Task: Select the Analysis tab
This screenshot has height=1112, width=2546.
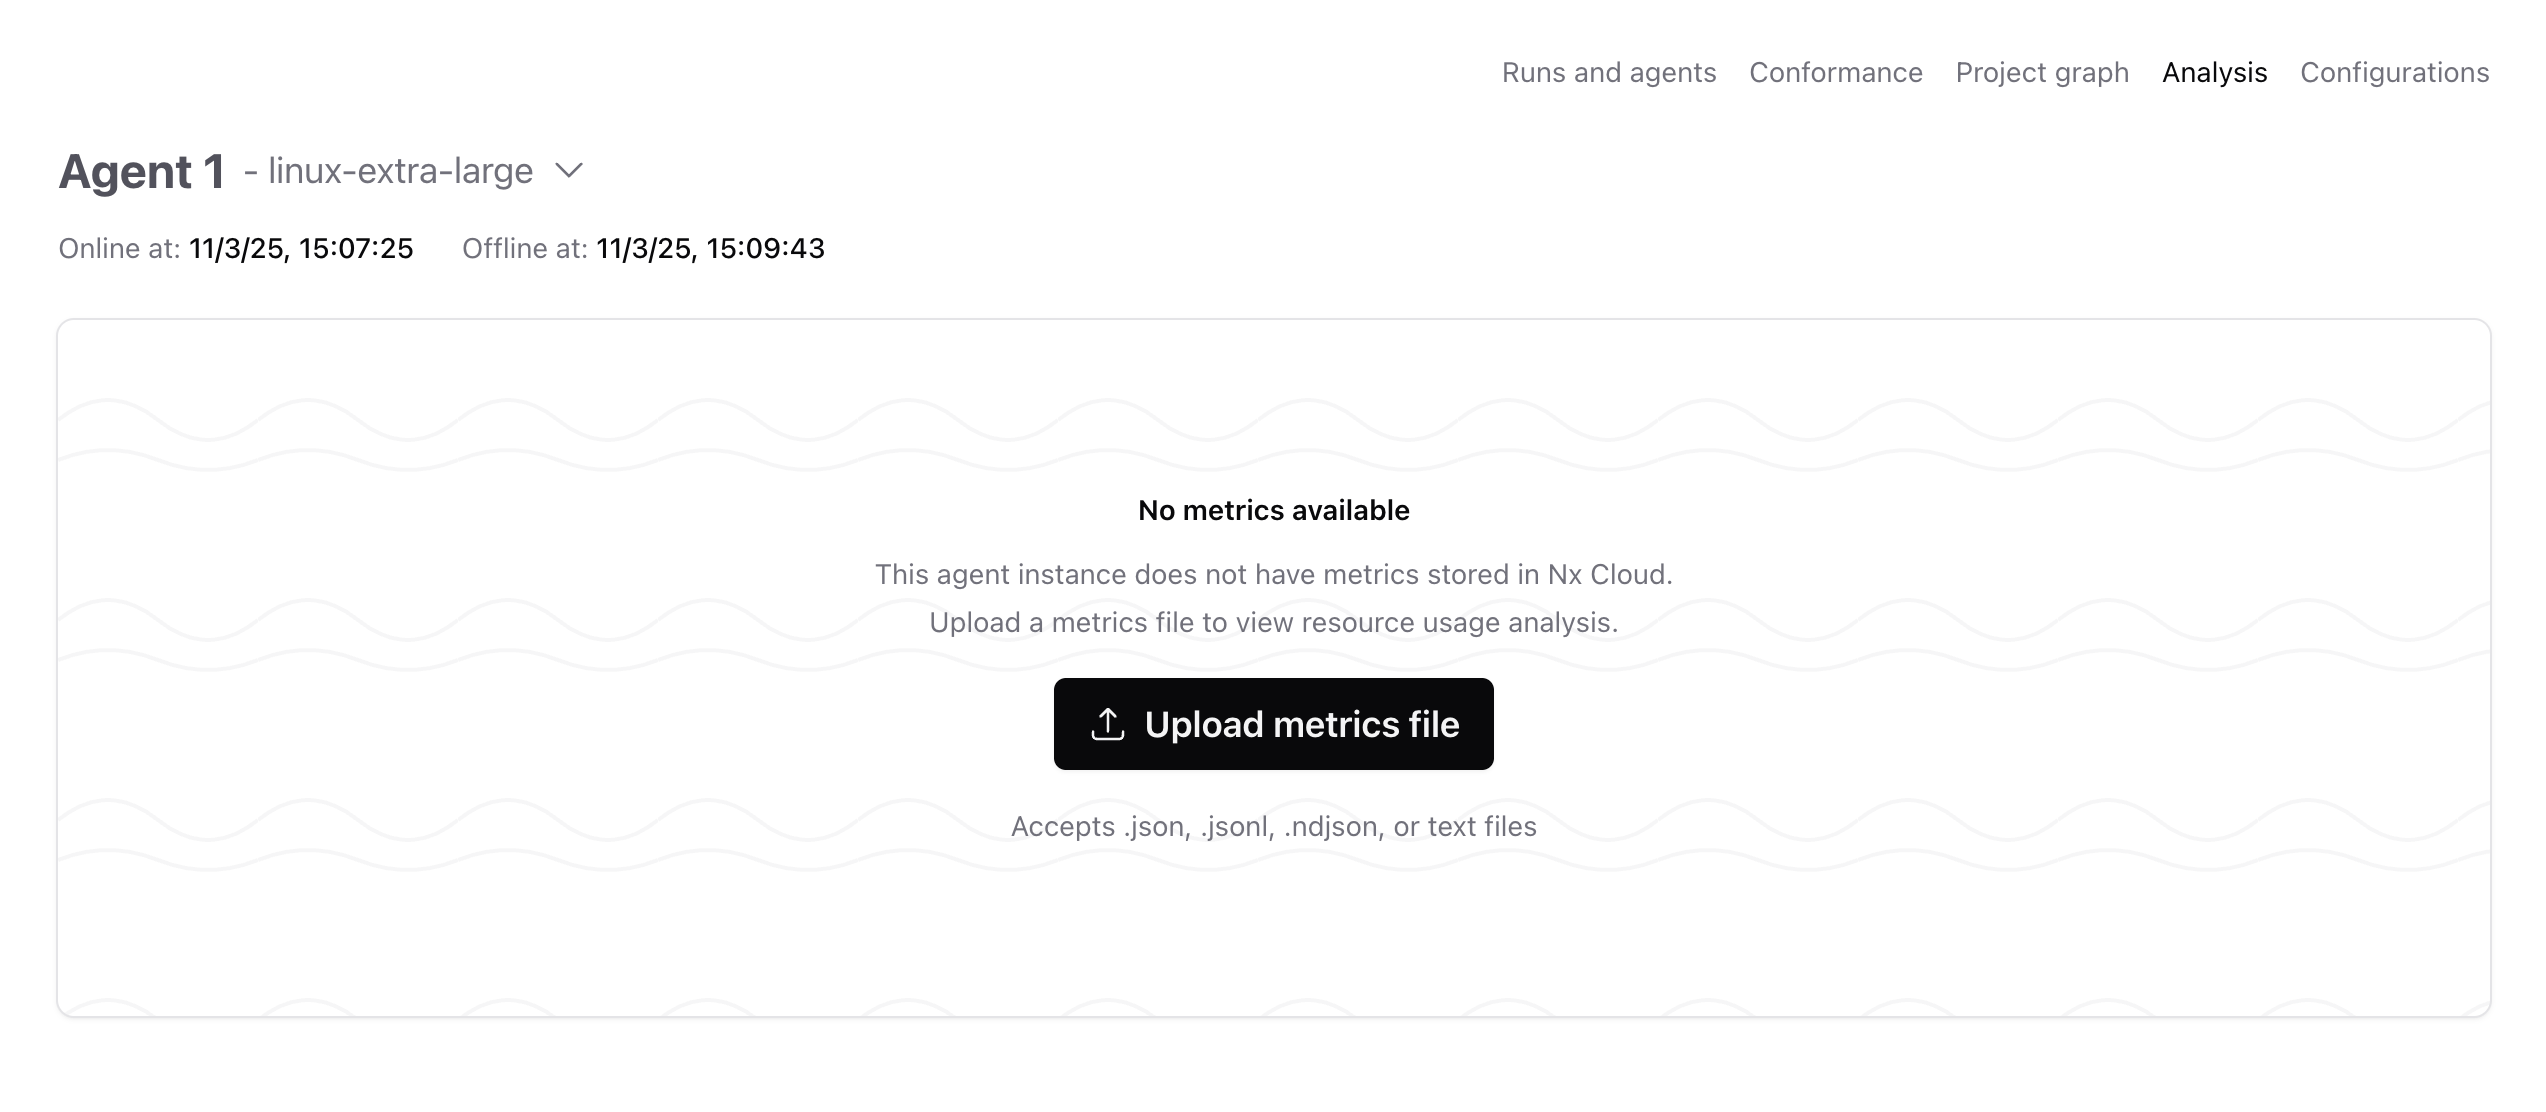Action: point(2215,72)
